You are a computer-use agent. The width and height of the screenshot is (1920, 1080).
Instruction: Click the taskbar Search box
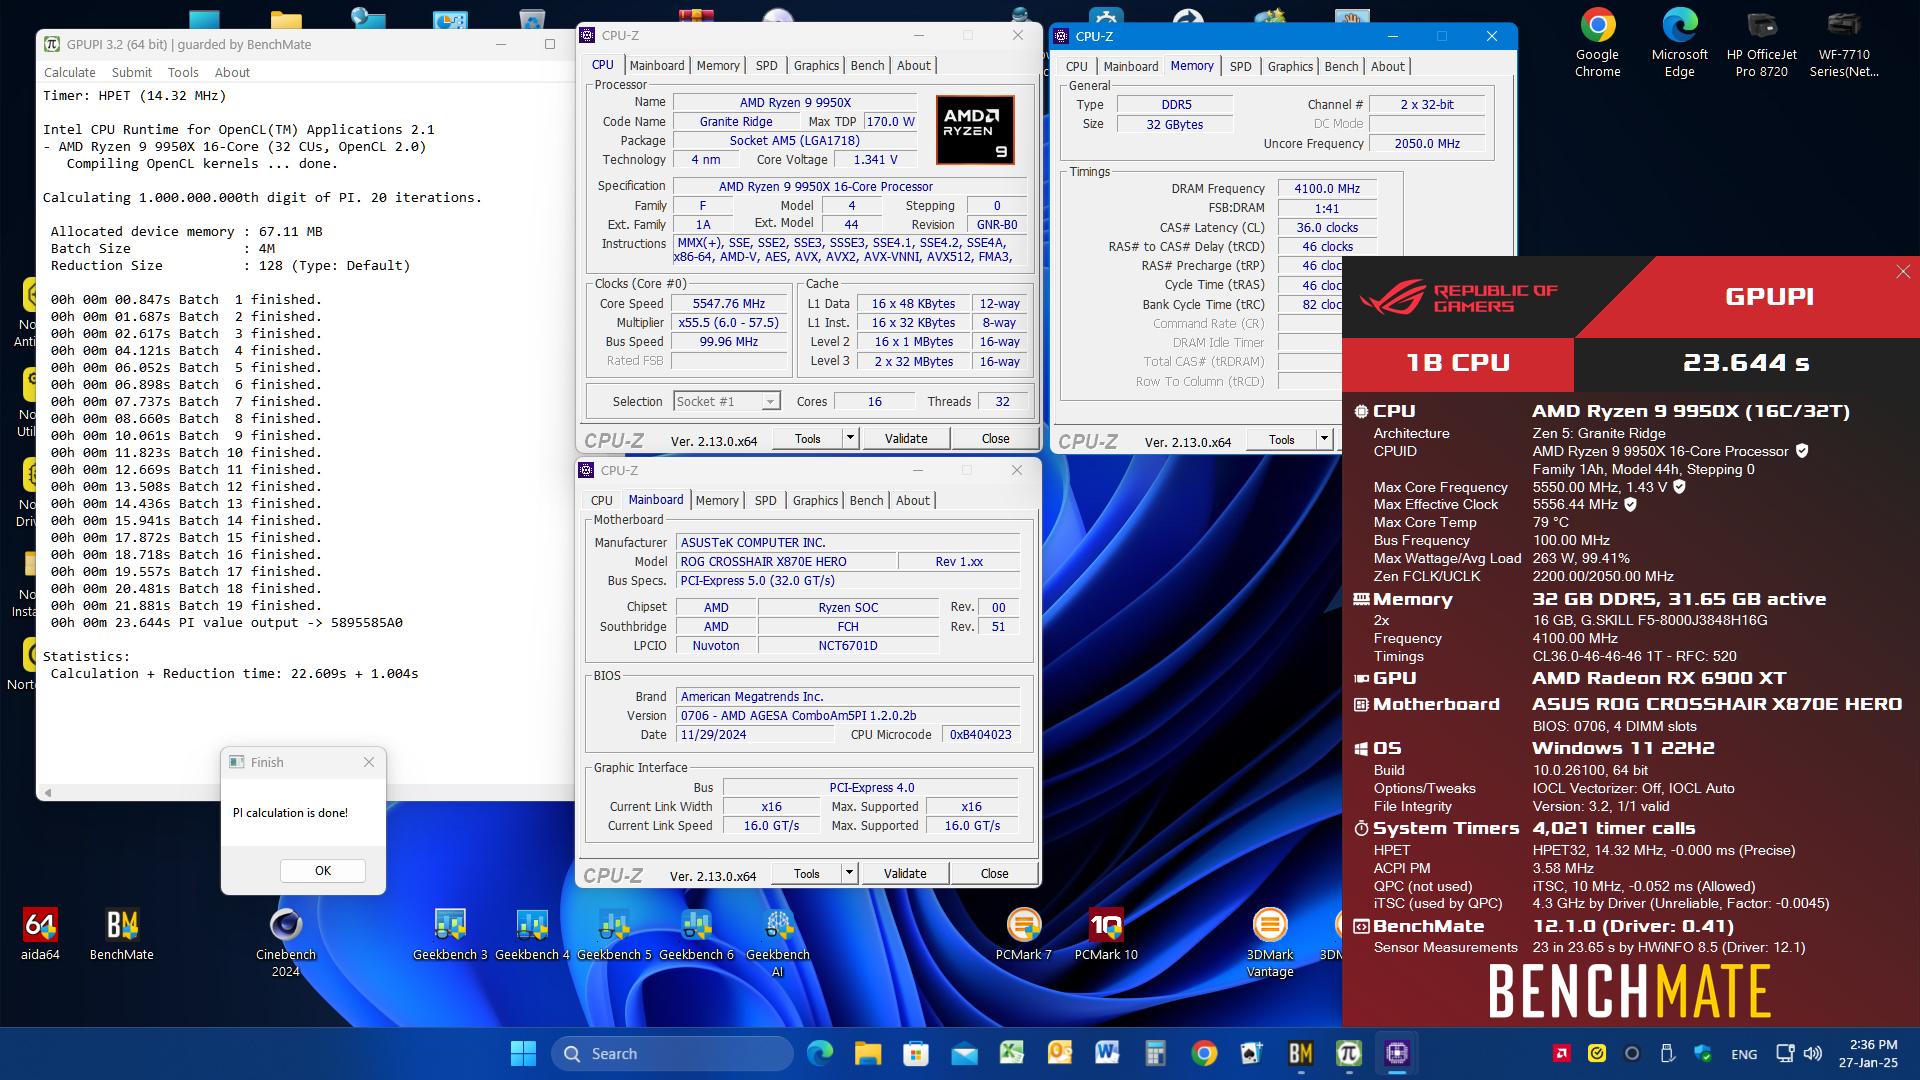coord(672,1053)
